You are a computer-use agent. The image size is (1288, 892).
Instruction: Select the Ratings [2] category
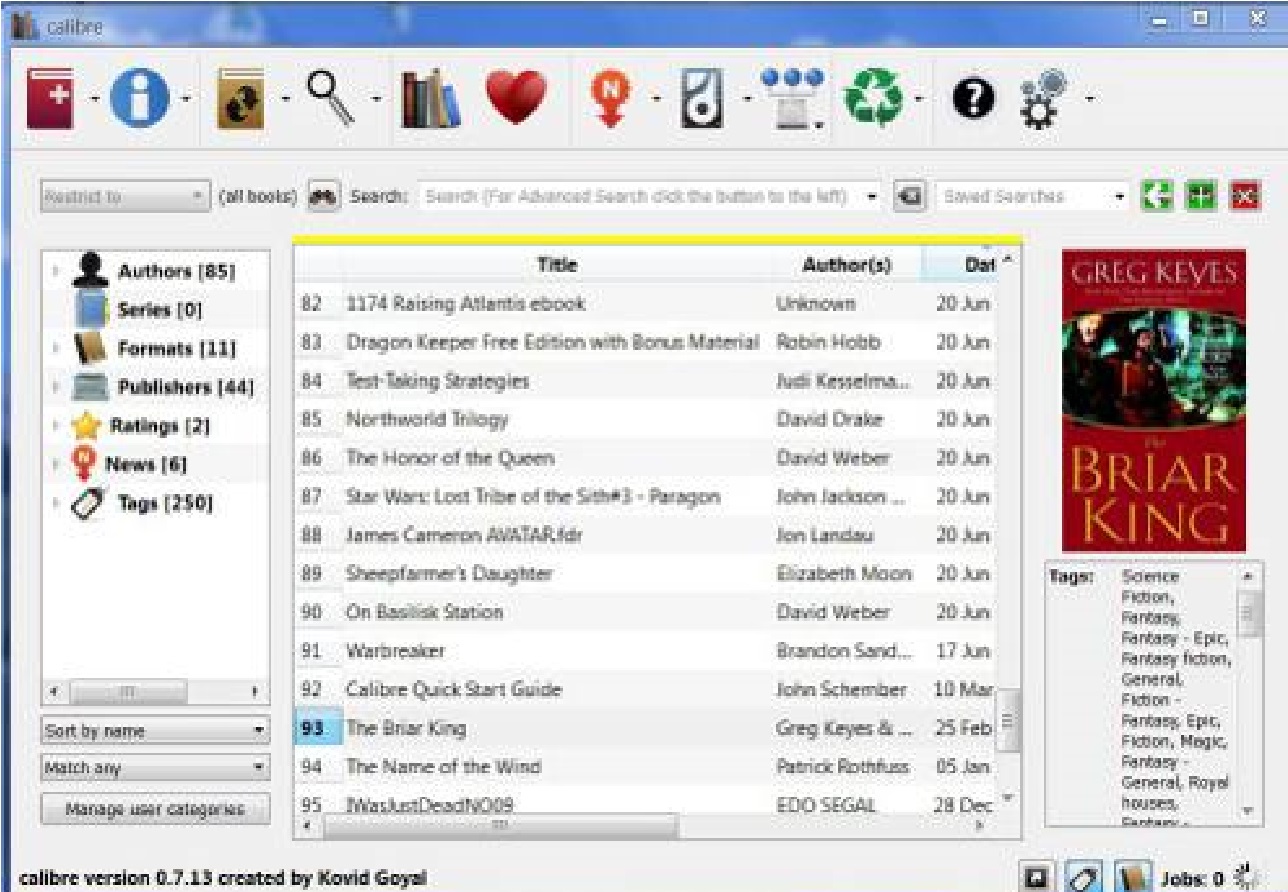click(x=159, y=426)
